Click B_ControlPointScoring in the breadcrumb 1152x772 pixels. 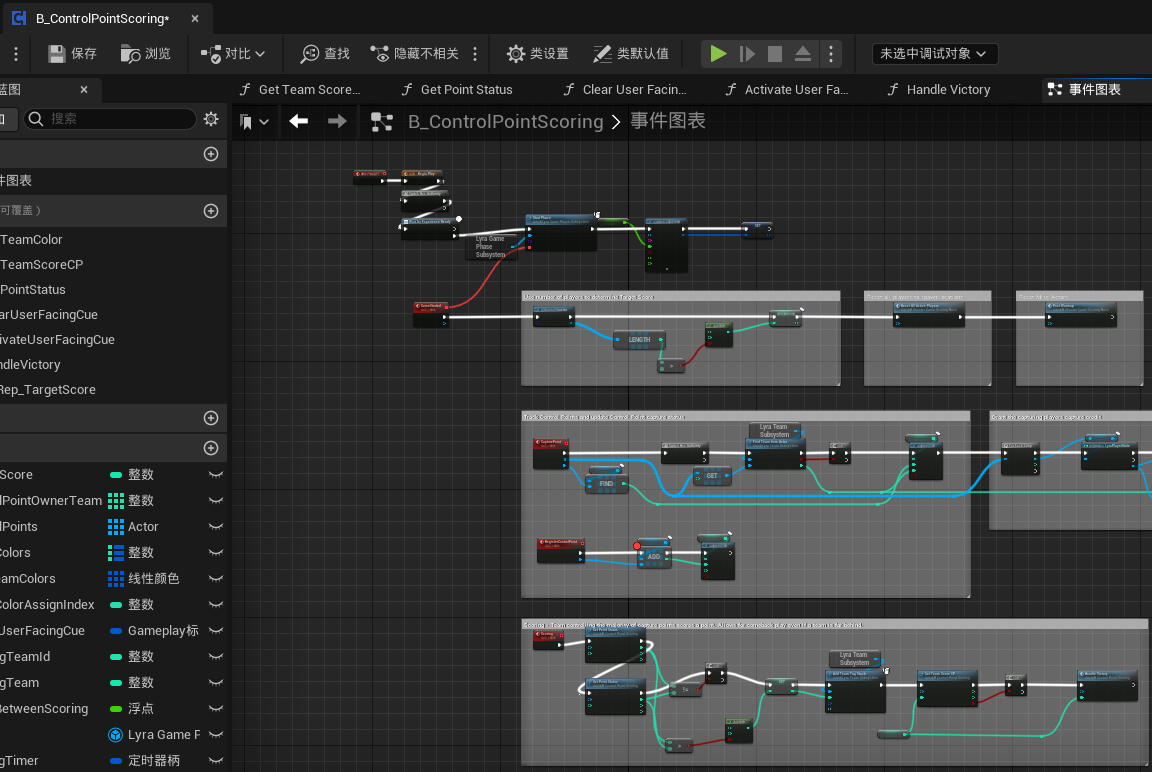[x=505, y=122]
